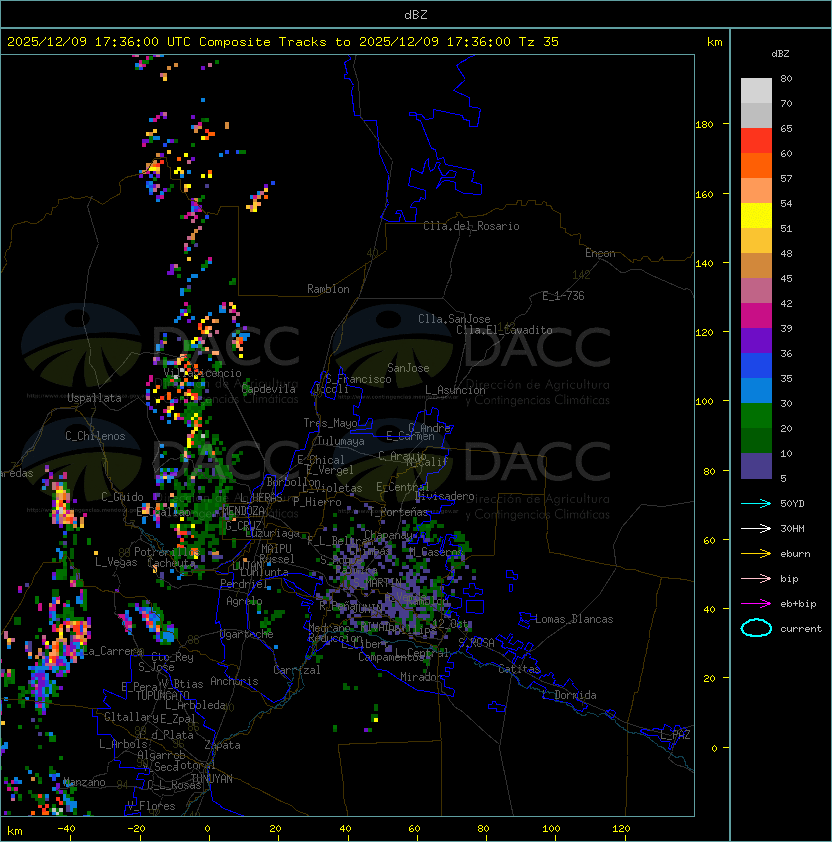Click the 'Uspallata' map label
This screenshot has width=832, height=842.
[x=94, y=398]
